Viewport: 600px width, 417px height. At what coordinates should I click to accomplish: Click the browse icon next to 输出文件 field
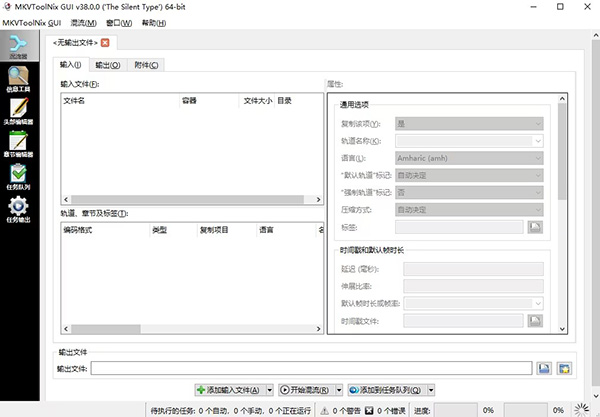pos(544,369)
